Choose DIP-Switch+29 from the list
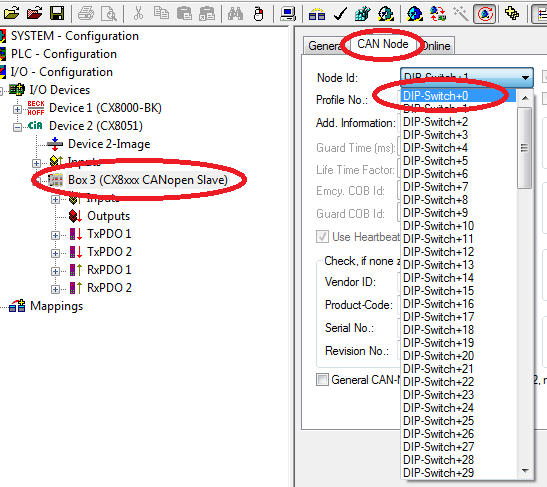Viewport: 547px width, 487px height. (x=458, y=473)
